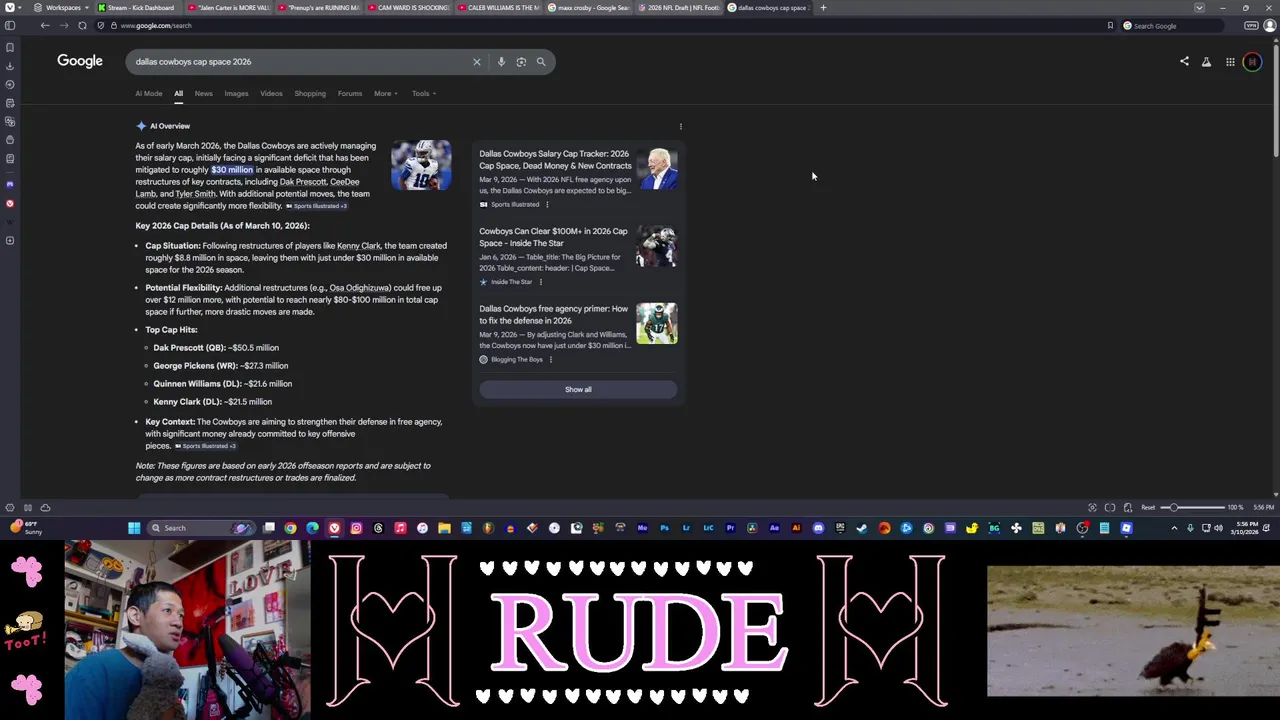This screenshot has width=1280, height=720.
Task: Expand the Tools dropdown
Action: click(x=424, y=94)
